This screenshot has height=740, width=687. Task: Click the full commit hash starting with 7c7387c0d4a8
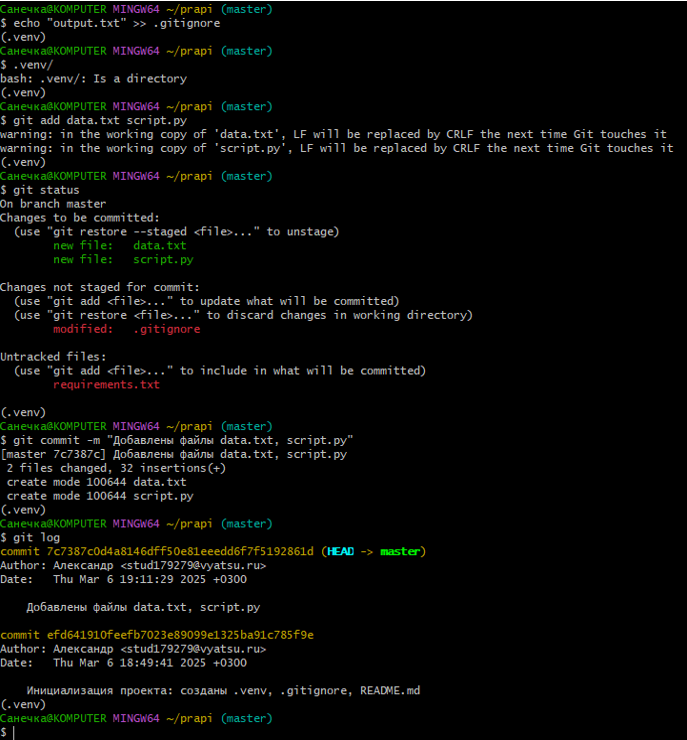(x=180, y=551)
